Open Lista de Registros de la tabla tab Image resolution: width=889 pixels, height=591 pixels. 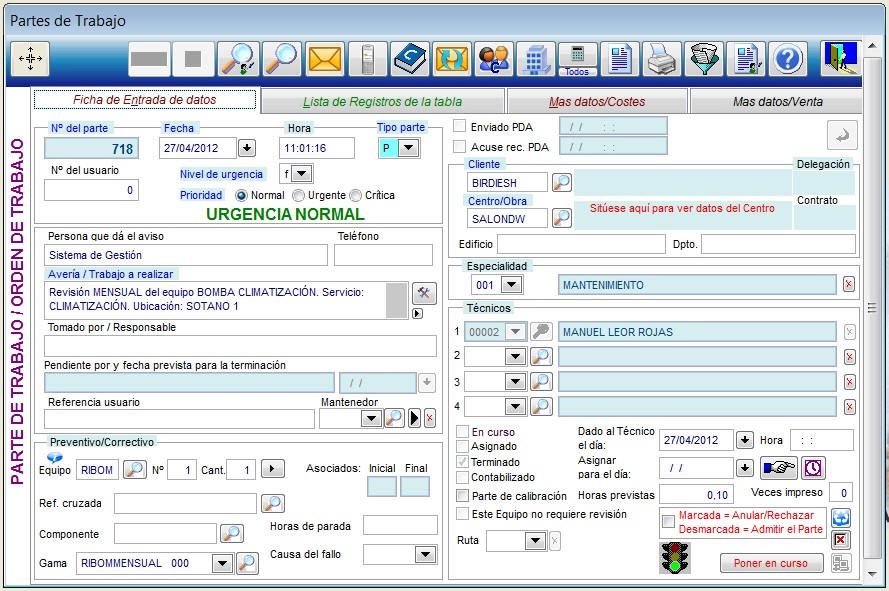coord(382,102)
